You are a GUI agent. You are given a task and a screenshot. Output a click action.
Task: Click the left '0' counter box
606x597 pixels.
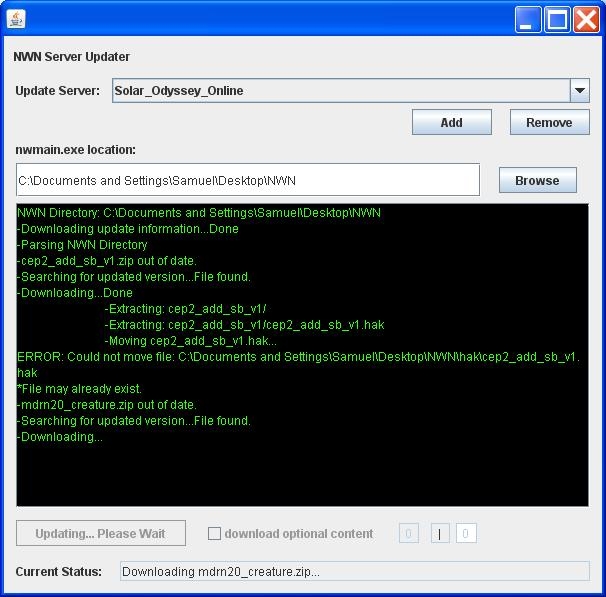point(408,534)
